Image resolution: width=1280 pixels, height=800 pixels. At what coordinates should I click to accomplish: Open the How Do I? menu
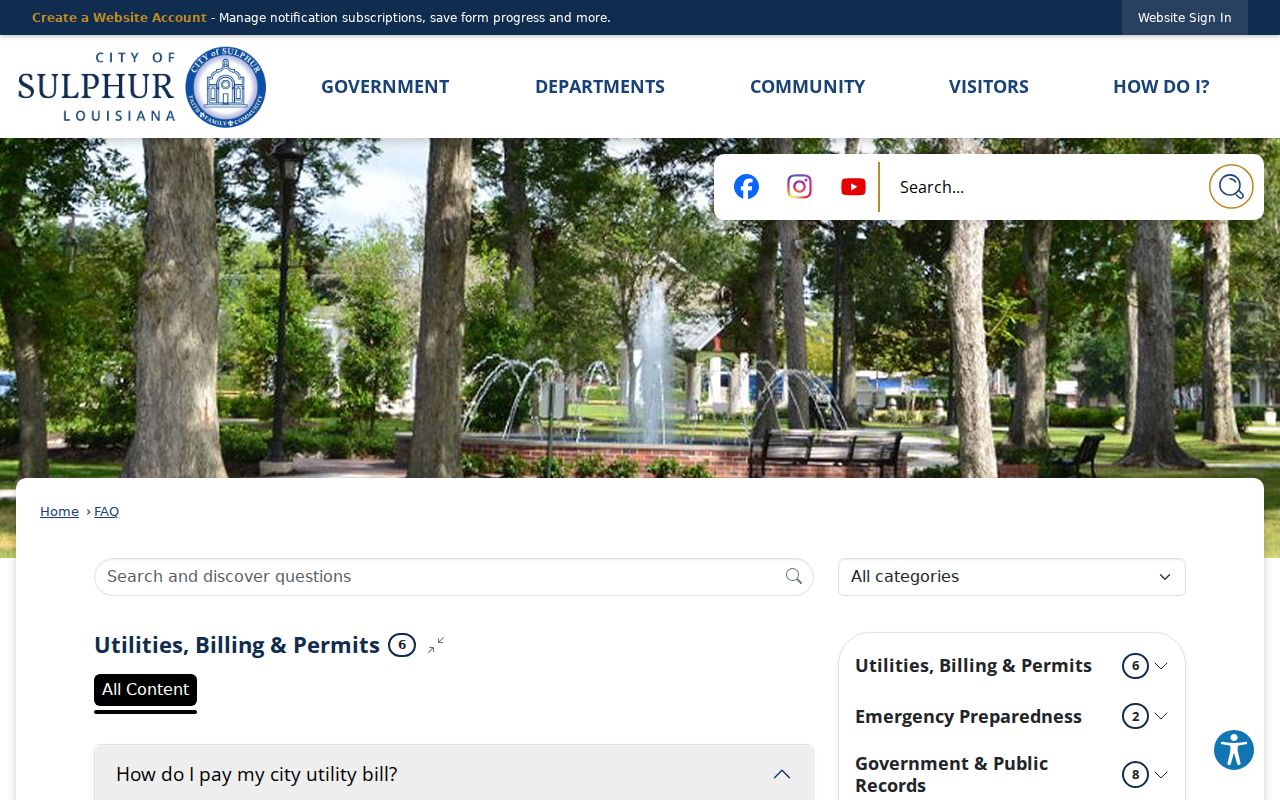point(1161,87)
